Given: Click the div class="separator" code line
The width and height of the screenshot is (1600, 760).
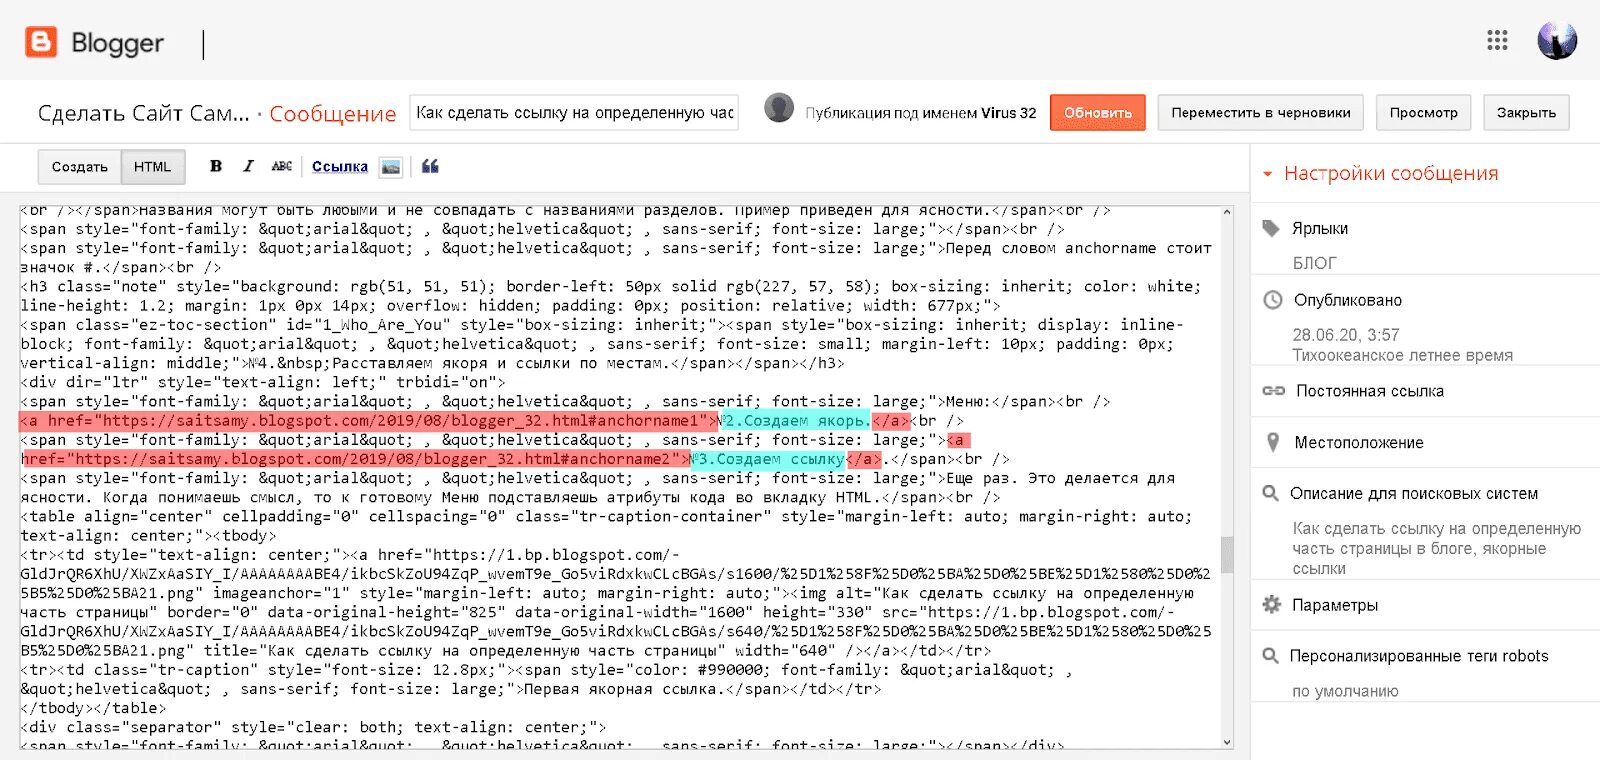Looking at the screenshot, I should click(313, 727).
